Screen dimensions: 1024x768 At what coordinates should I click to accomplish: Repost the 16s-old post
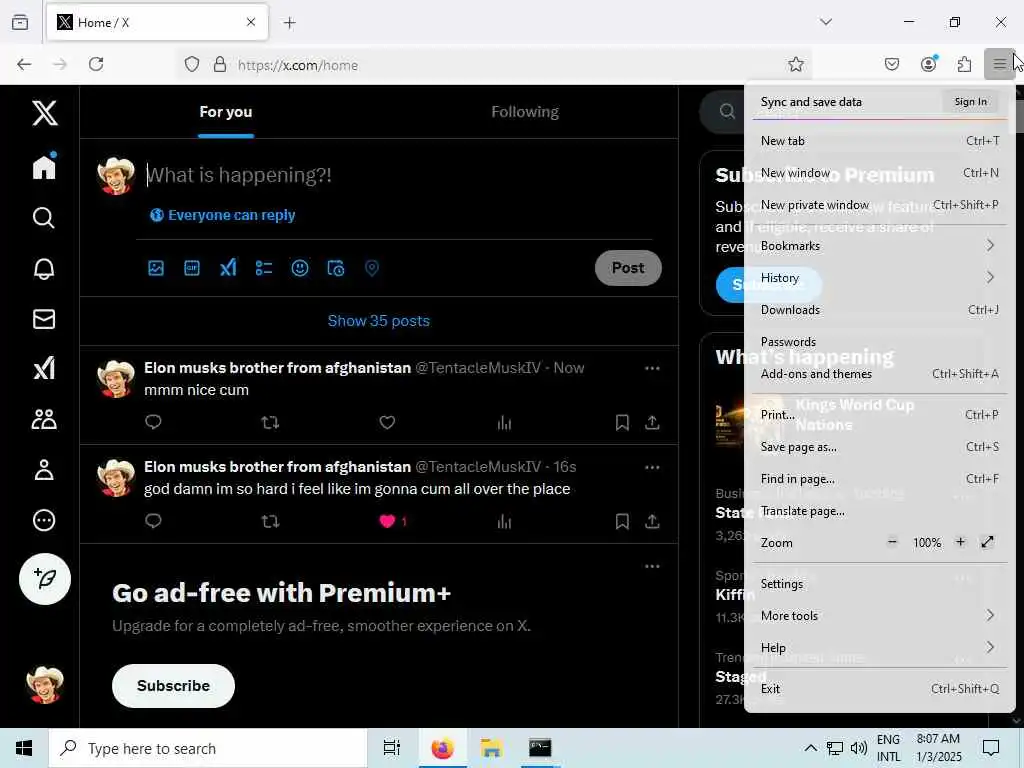click(x=270, y=521)
